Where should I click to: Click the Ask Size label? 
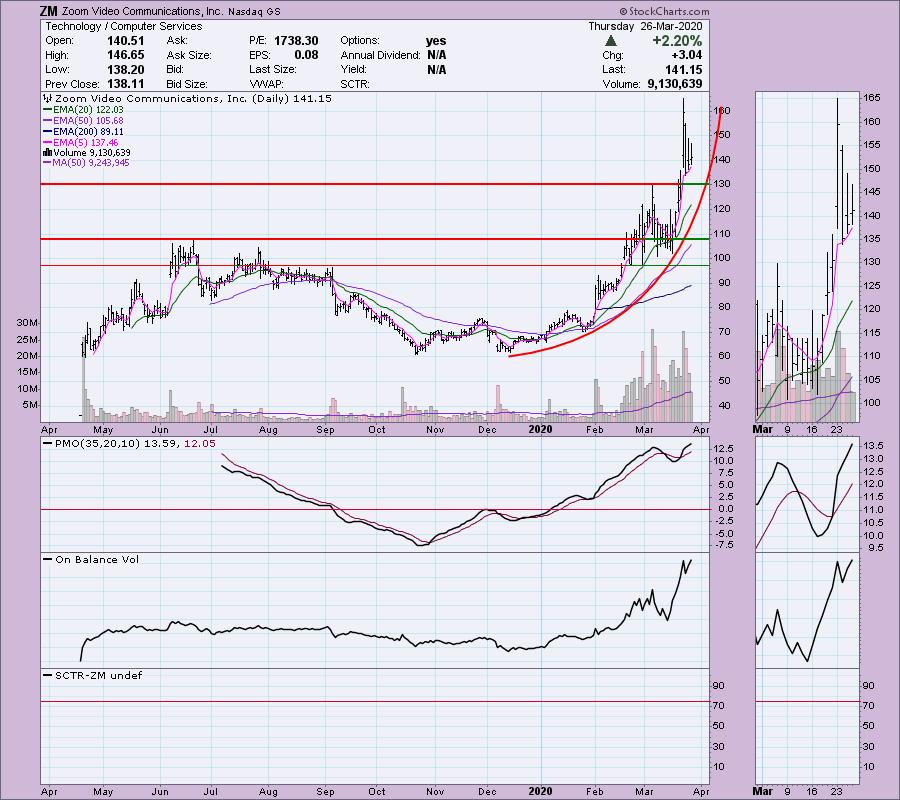click(189, 55)
